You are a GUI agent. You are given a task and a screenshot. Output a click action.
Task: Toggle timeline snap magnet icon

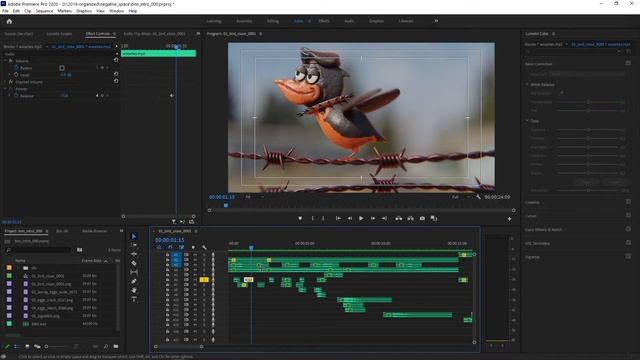[170, 247]
